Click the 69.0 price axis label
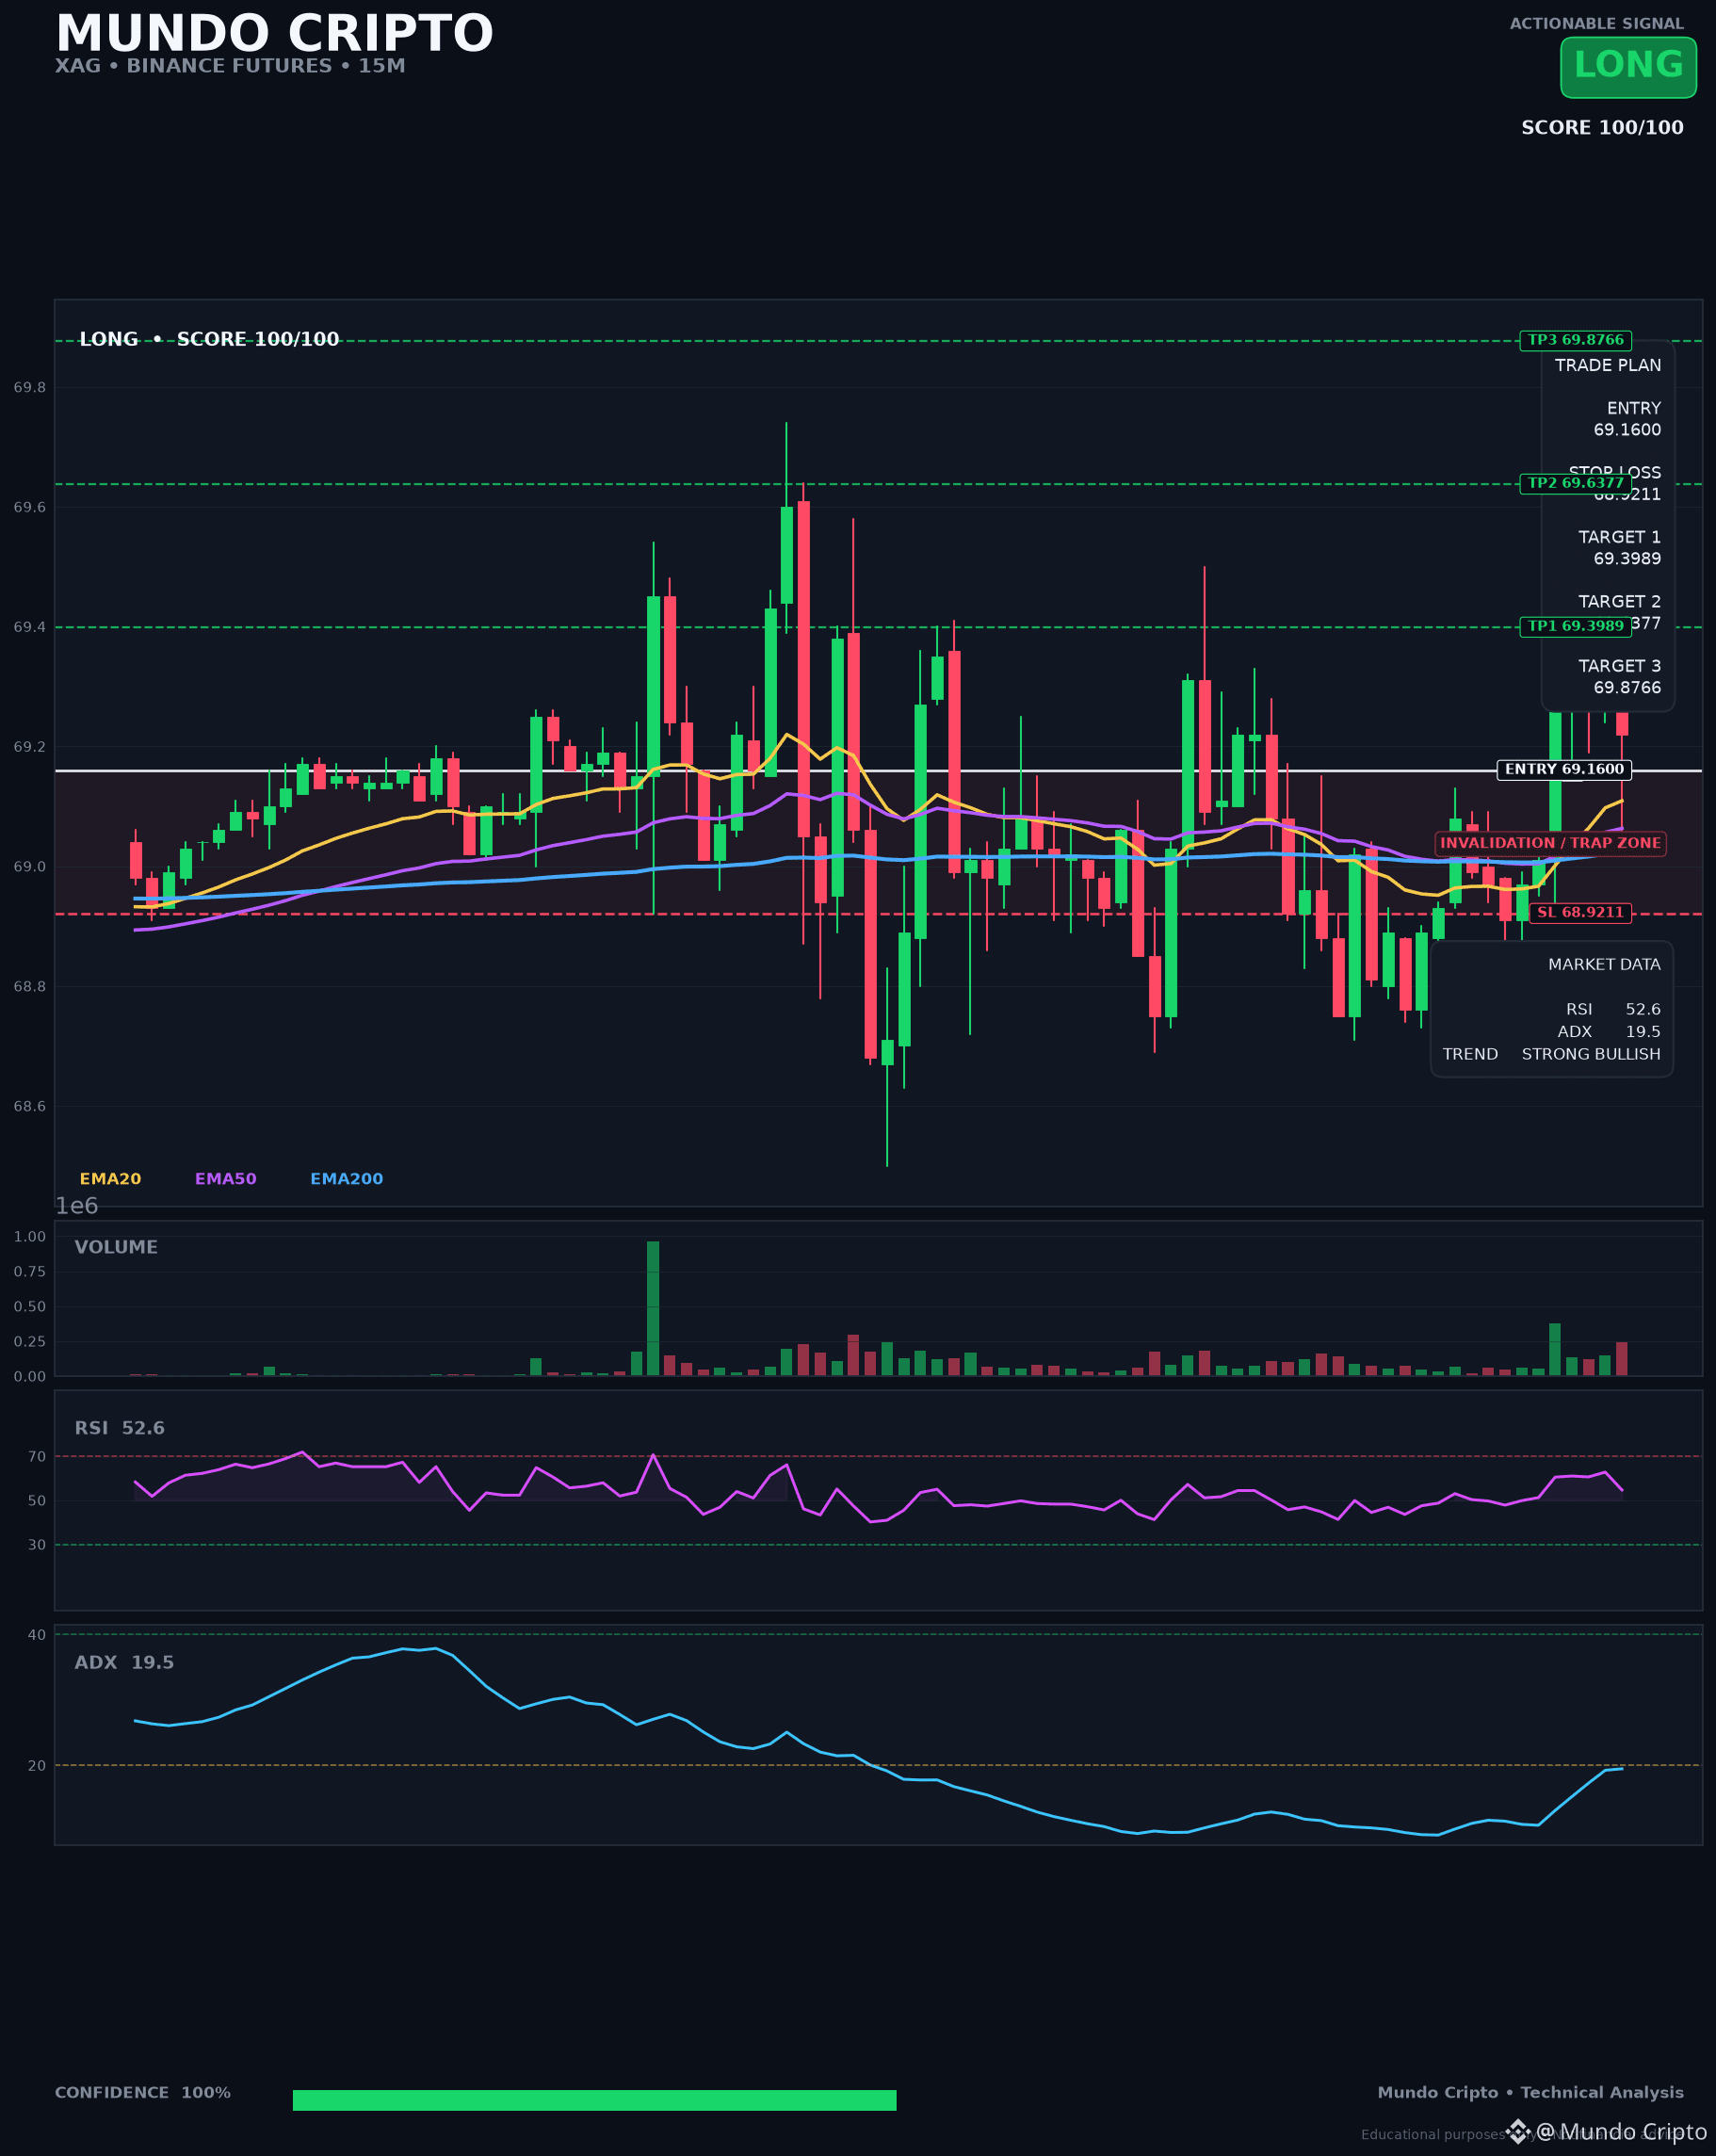1716x2156 pixels. pyautogui.click(x=29, y=867)
